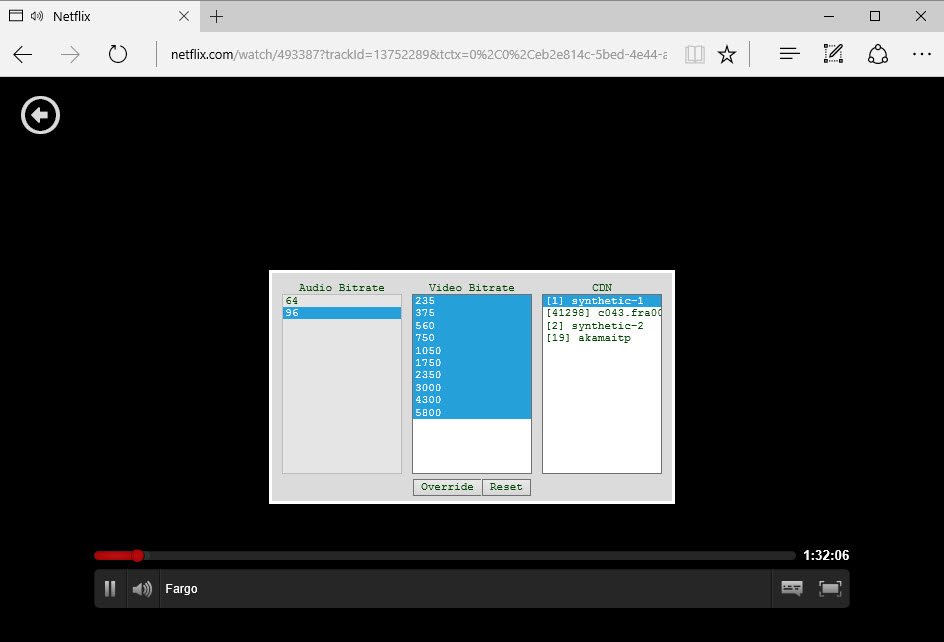Click the red playback position knob
944x642 pixels.
click(137, 555)
